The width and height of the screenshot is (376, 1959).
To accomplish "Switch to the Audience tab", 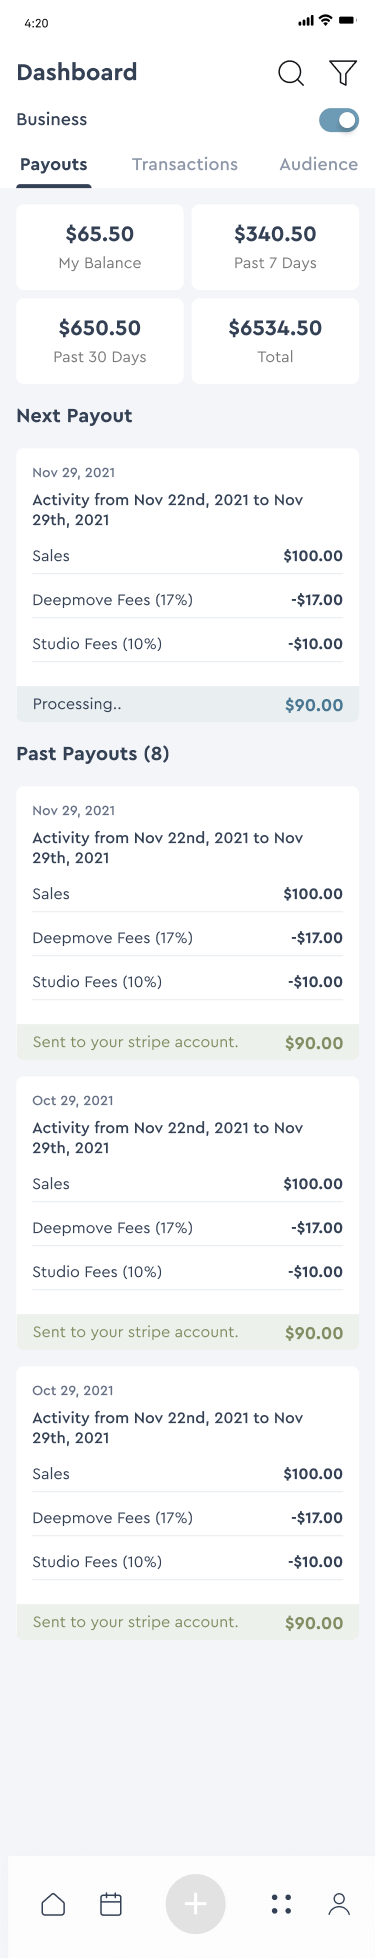I will click(x=319, y=164).
